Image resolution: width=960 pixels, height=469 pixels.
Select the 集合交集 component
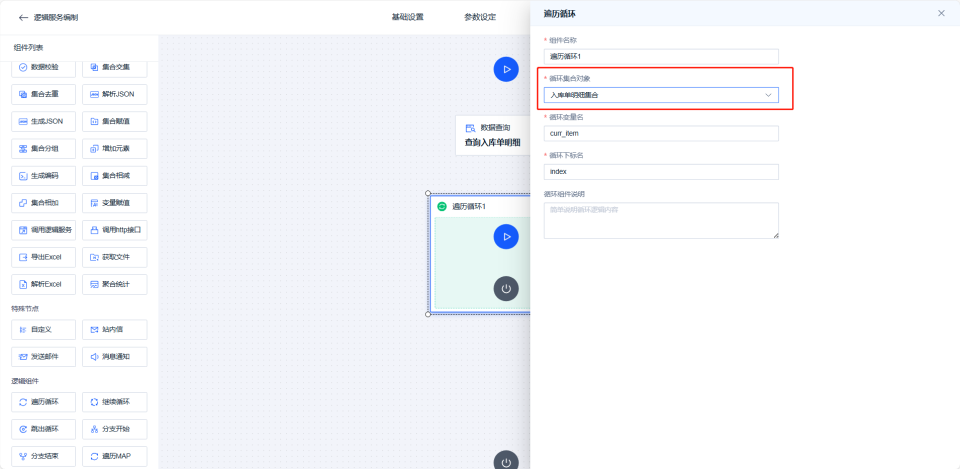(114, 67)
